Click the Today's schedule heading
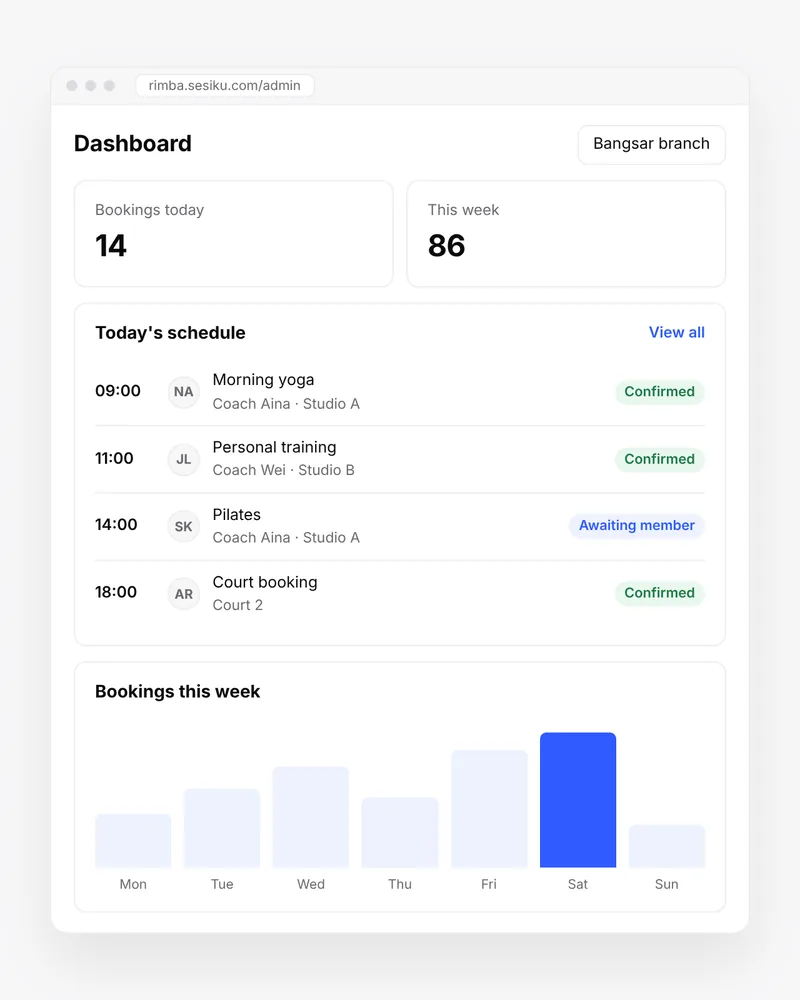The width and height of the screenshot is (800, 1000). (170, 333)
